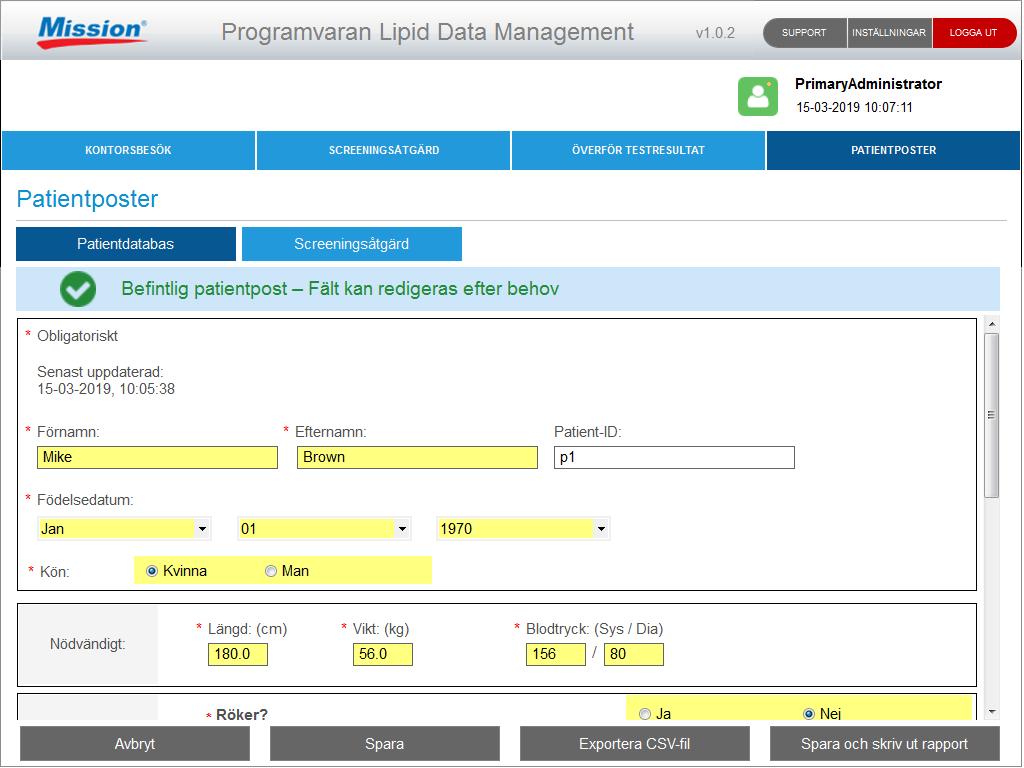Choose Nej for Röker question
The width and height of the screenshot is (1024, 768).
coord(808,714)
